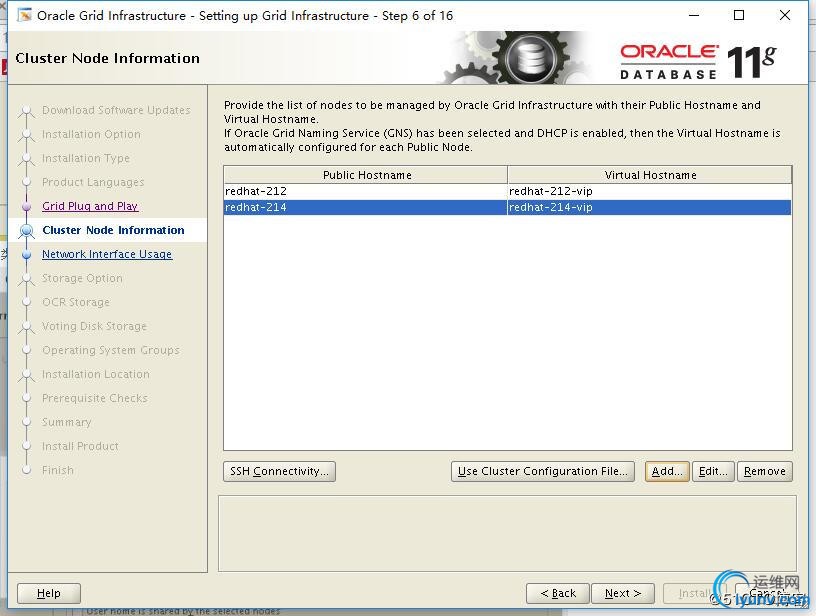Open Use Cluster Configuration File dialog
The width and height of the screenshot is (816, 616).
(543, 471)
